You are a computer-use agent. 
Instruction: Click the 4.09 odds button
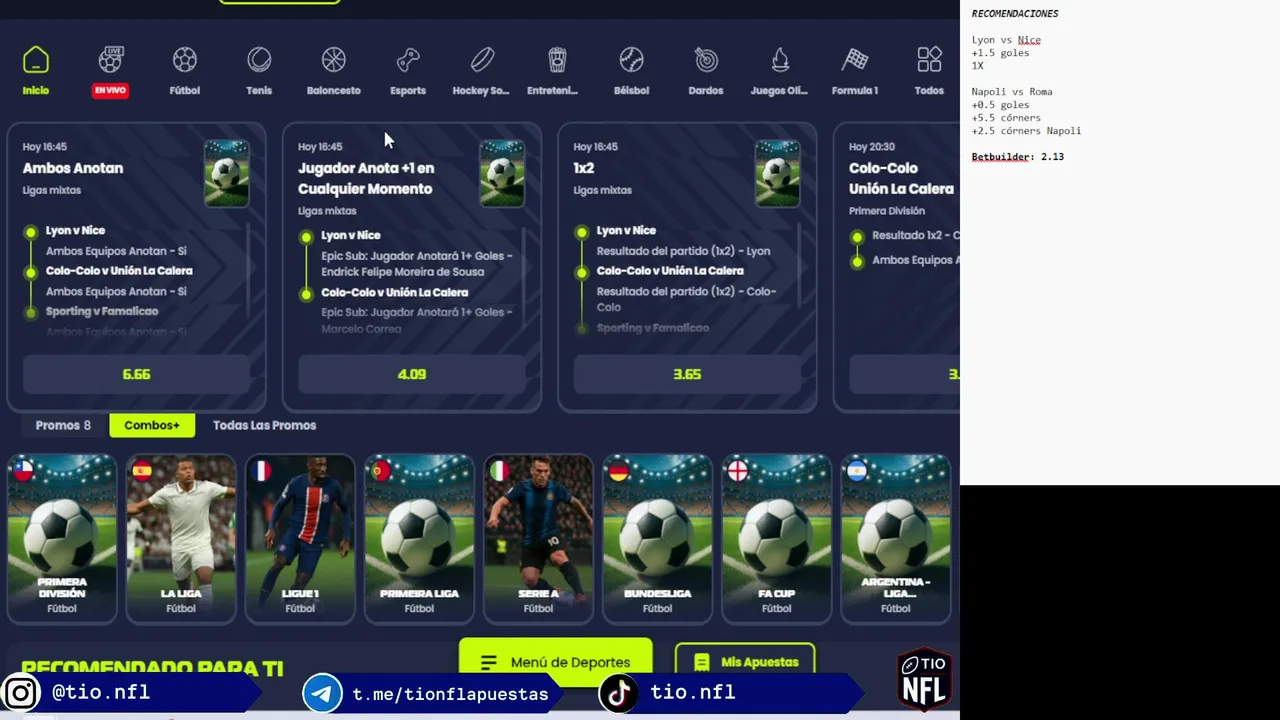(412, 374)
